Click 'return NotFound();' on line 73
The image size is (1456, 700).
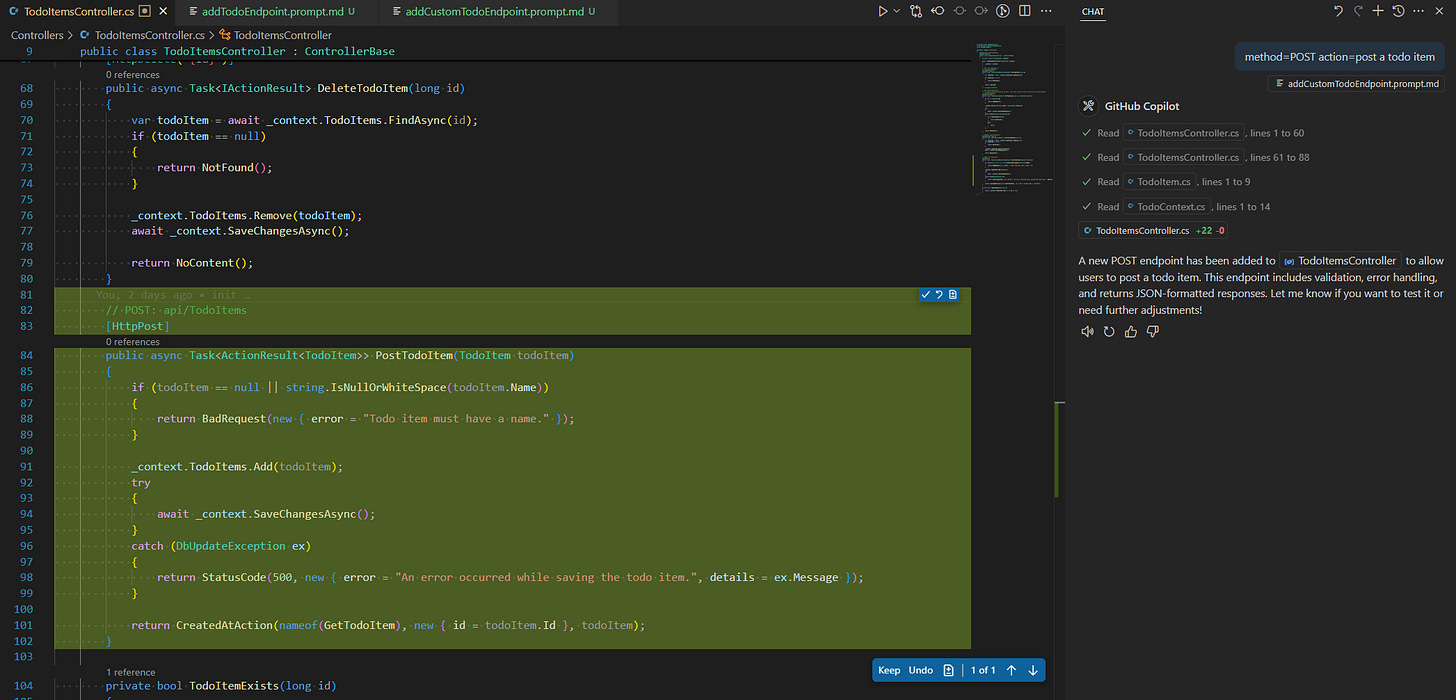214,167
